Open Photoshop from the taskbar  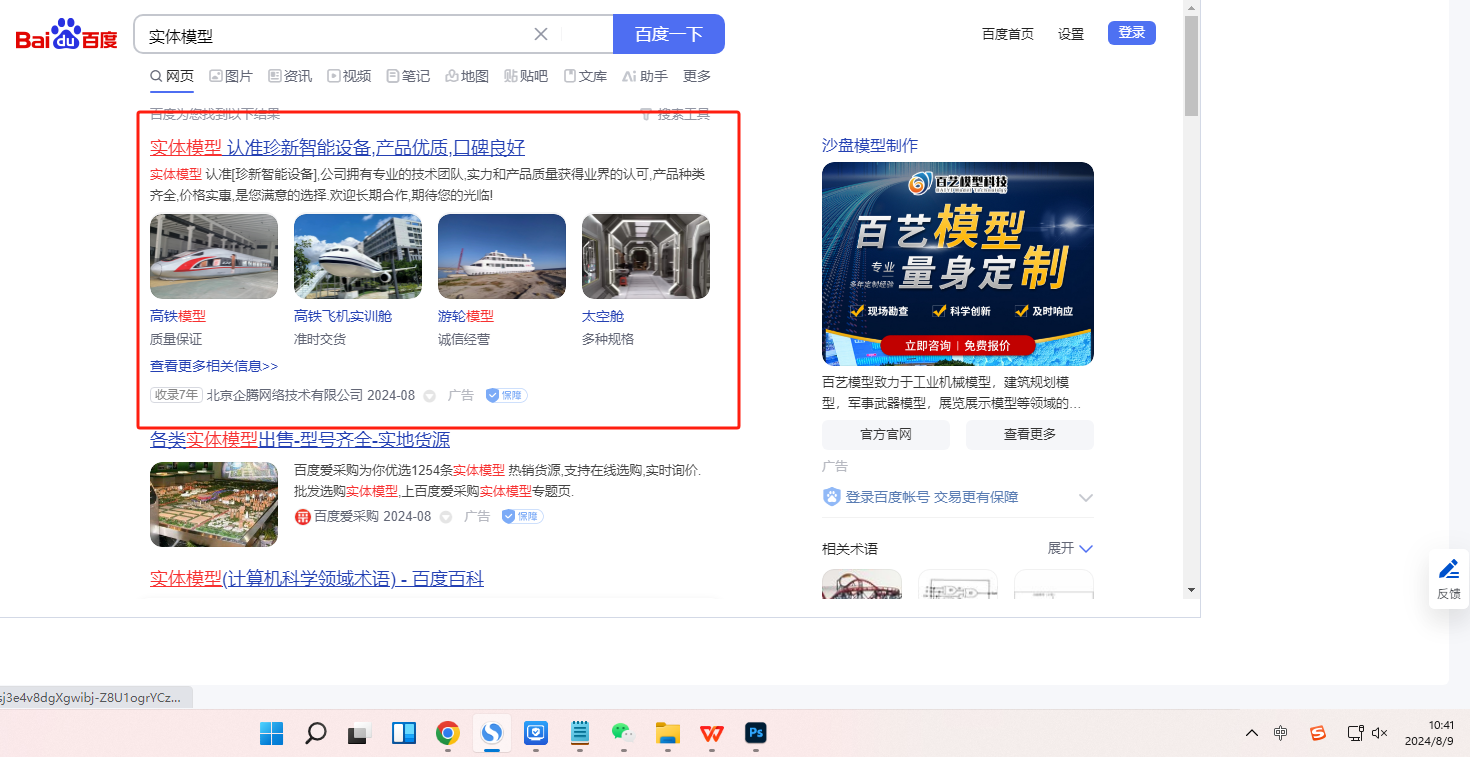click(x=756, y=734)
